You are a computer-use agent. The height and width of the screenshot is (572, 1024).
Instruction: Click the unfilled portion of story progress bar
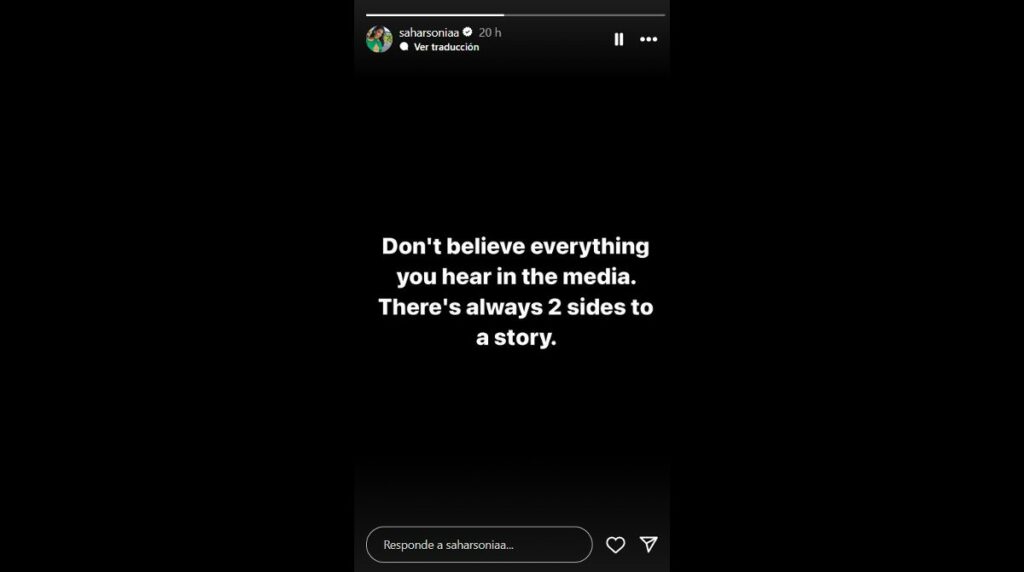(584, 14)
